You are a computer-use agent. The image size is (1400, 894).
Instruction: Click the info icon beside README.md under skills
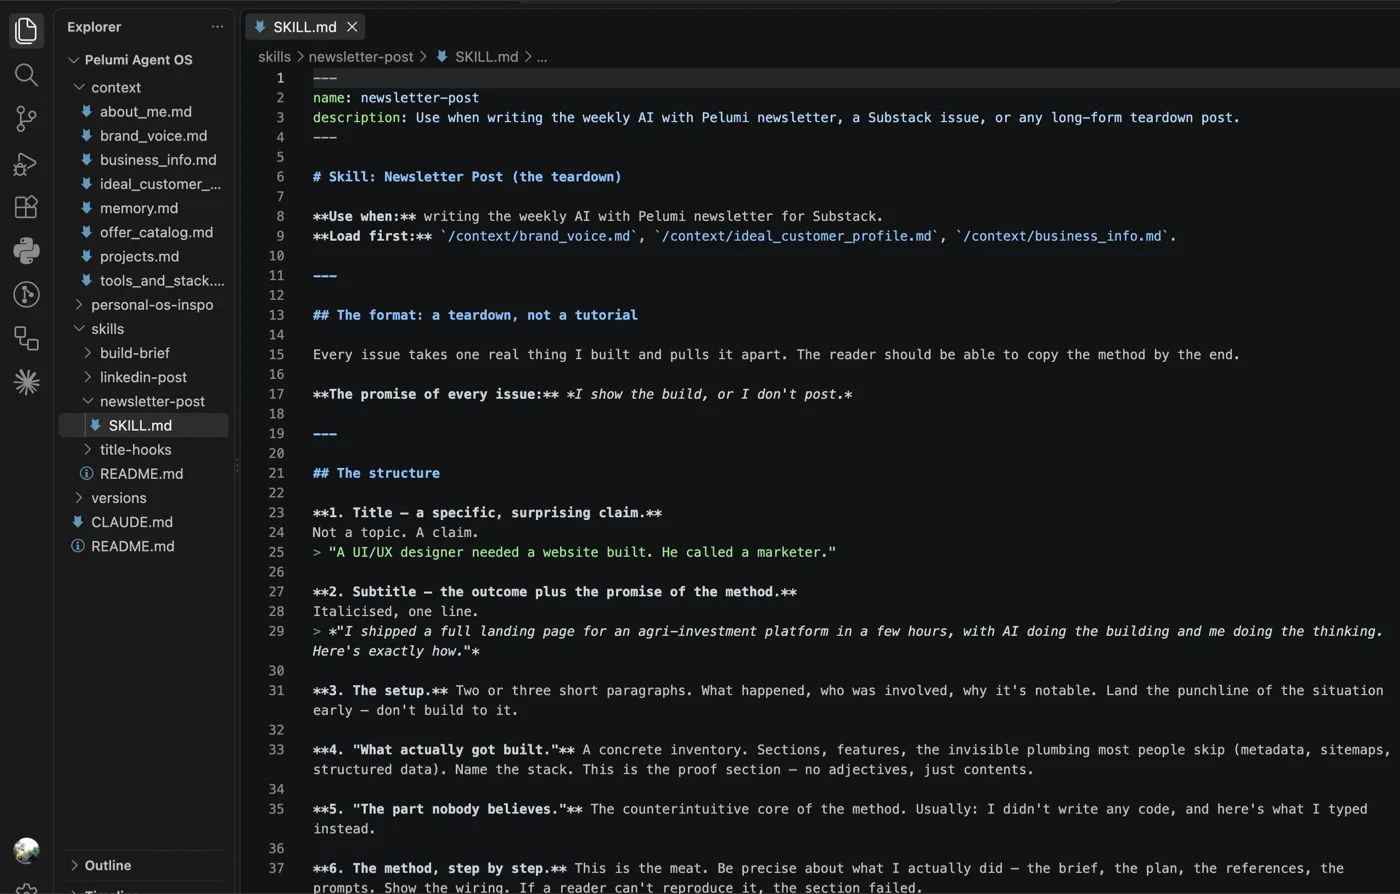tap(87, 474)
